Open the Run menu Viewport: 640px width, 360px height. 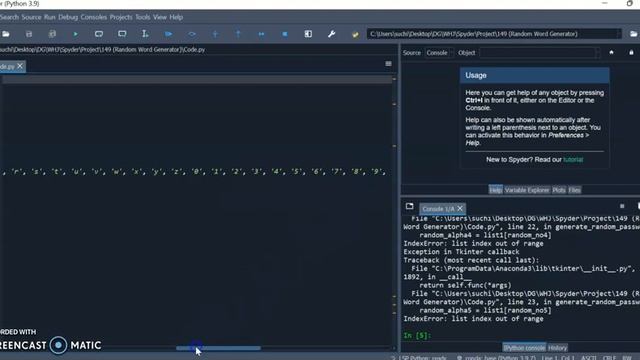[49, 17]
